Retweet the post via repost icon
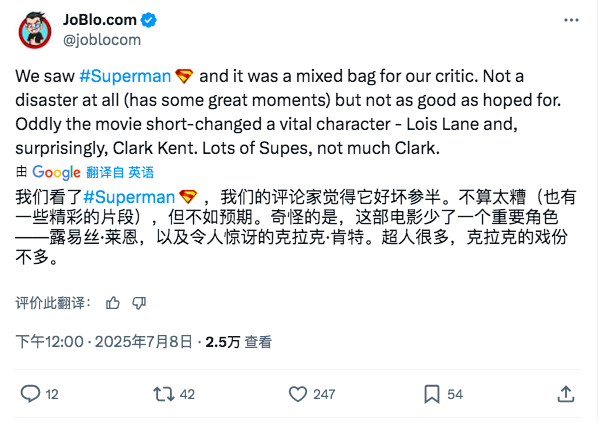Image resolution: width=600 pixels, height=422 pixels. pyautogui.click(x=163, y=394)
